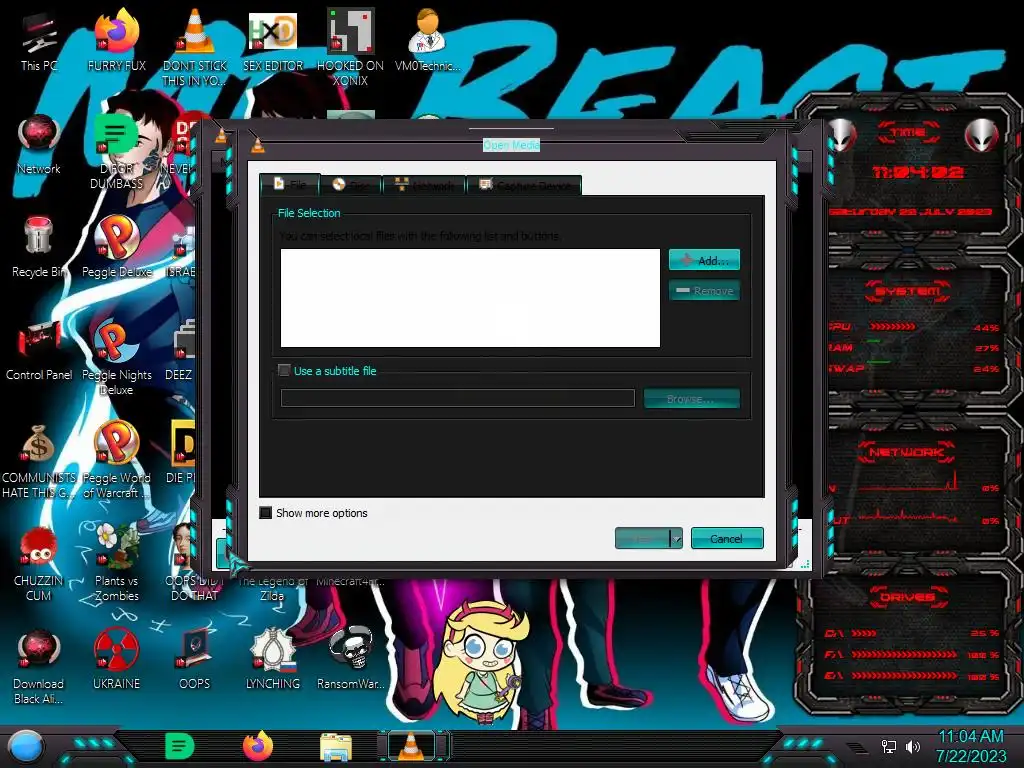Select the File tab in Open Media

(x=290, y=185)
